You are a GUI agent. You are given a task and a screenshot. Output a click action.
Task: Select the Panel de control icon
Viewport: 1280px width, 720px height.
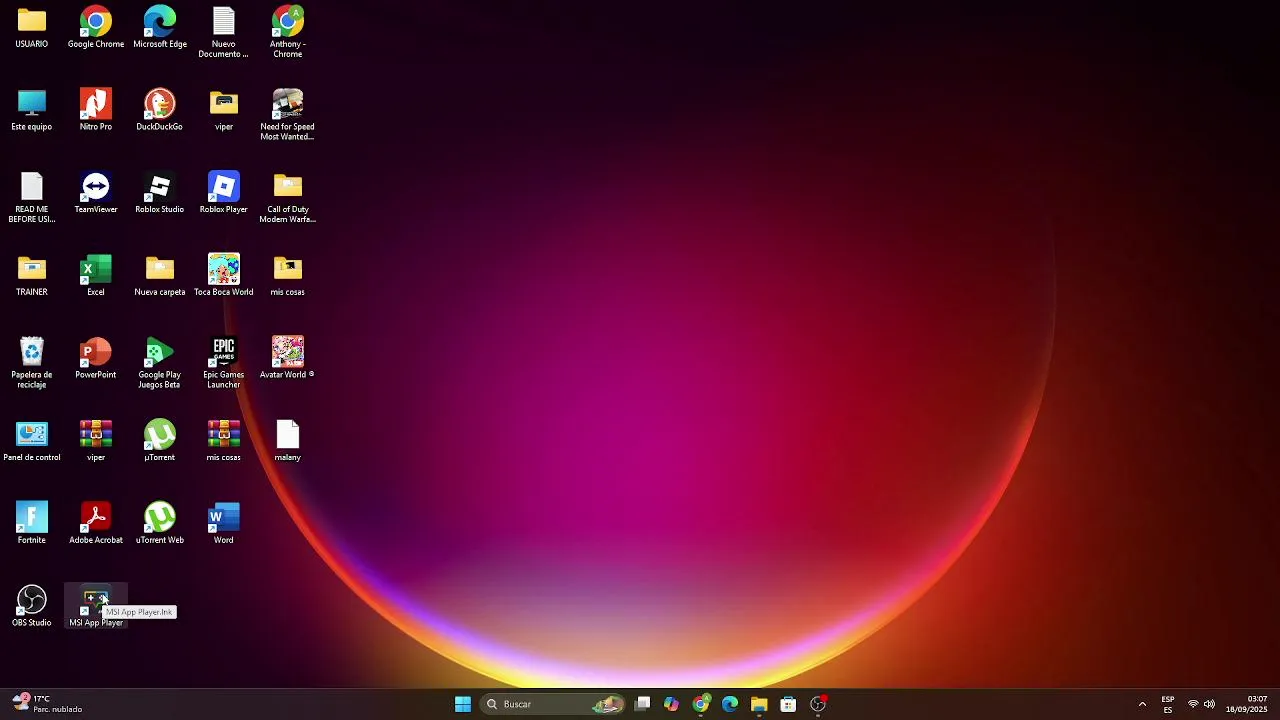click(x=32, y=441)
